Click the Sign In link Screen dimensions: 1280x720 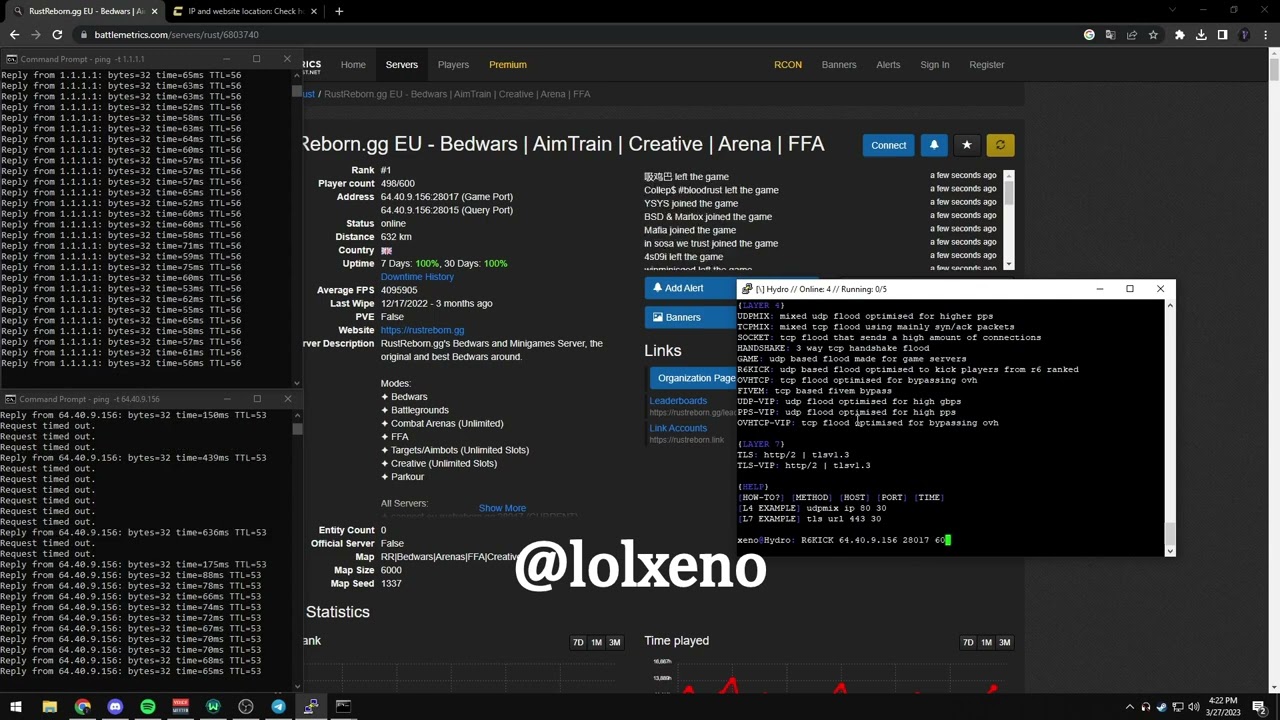[935, 65]
